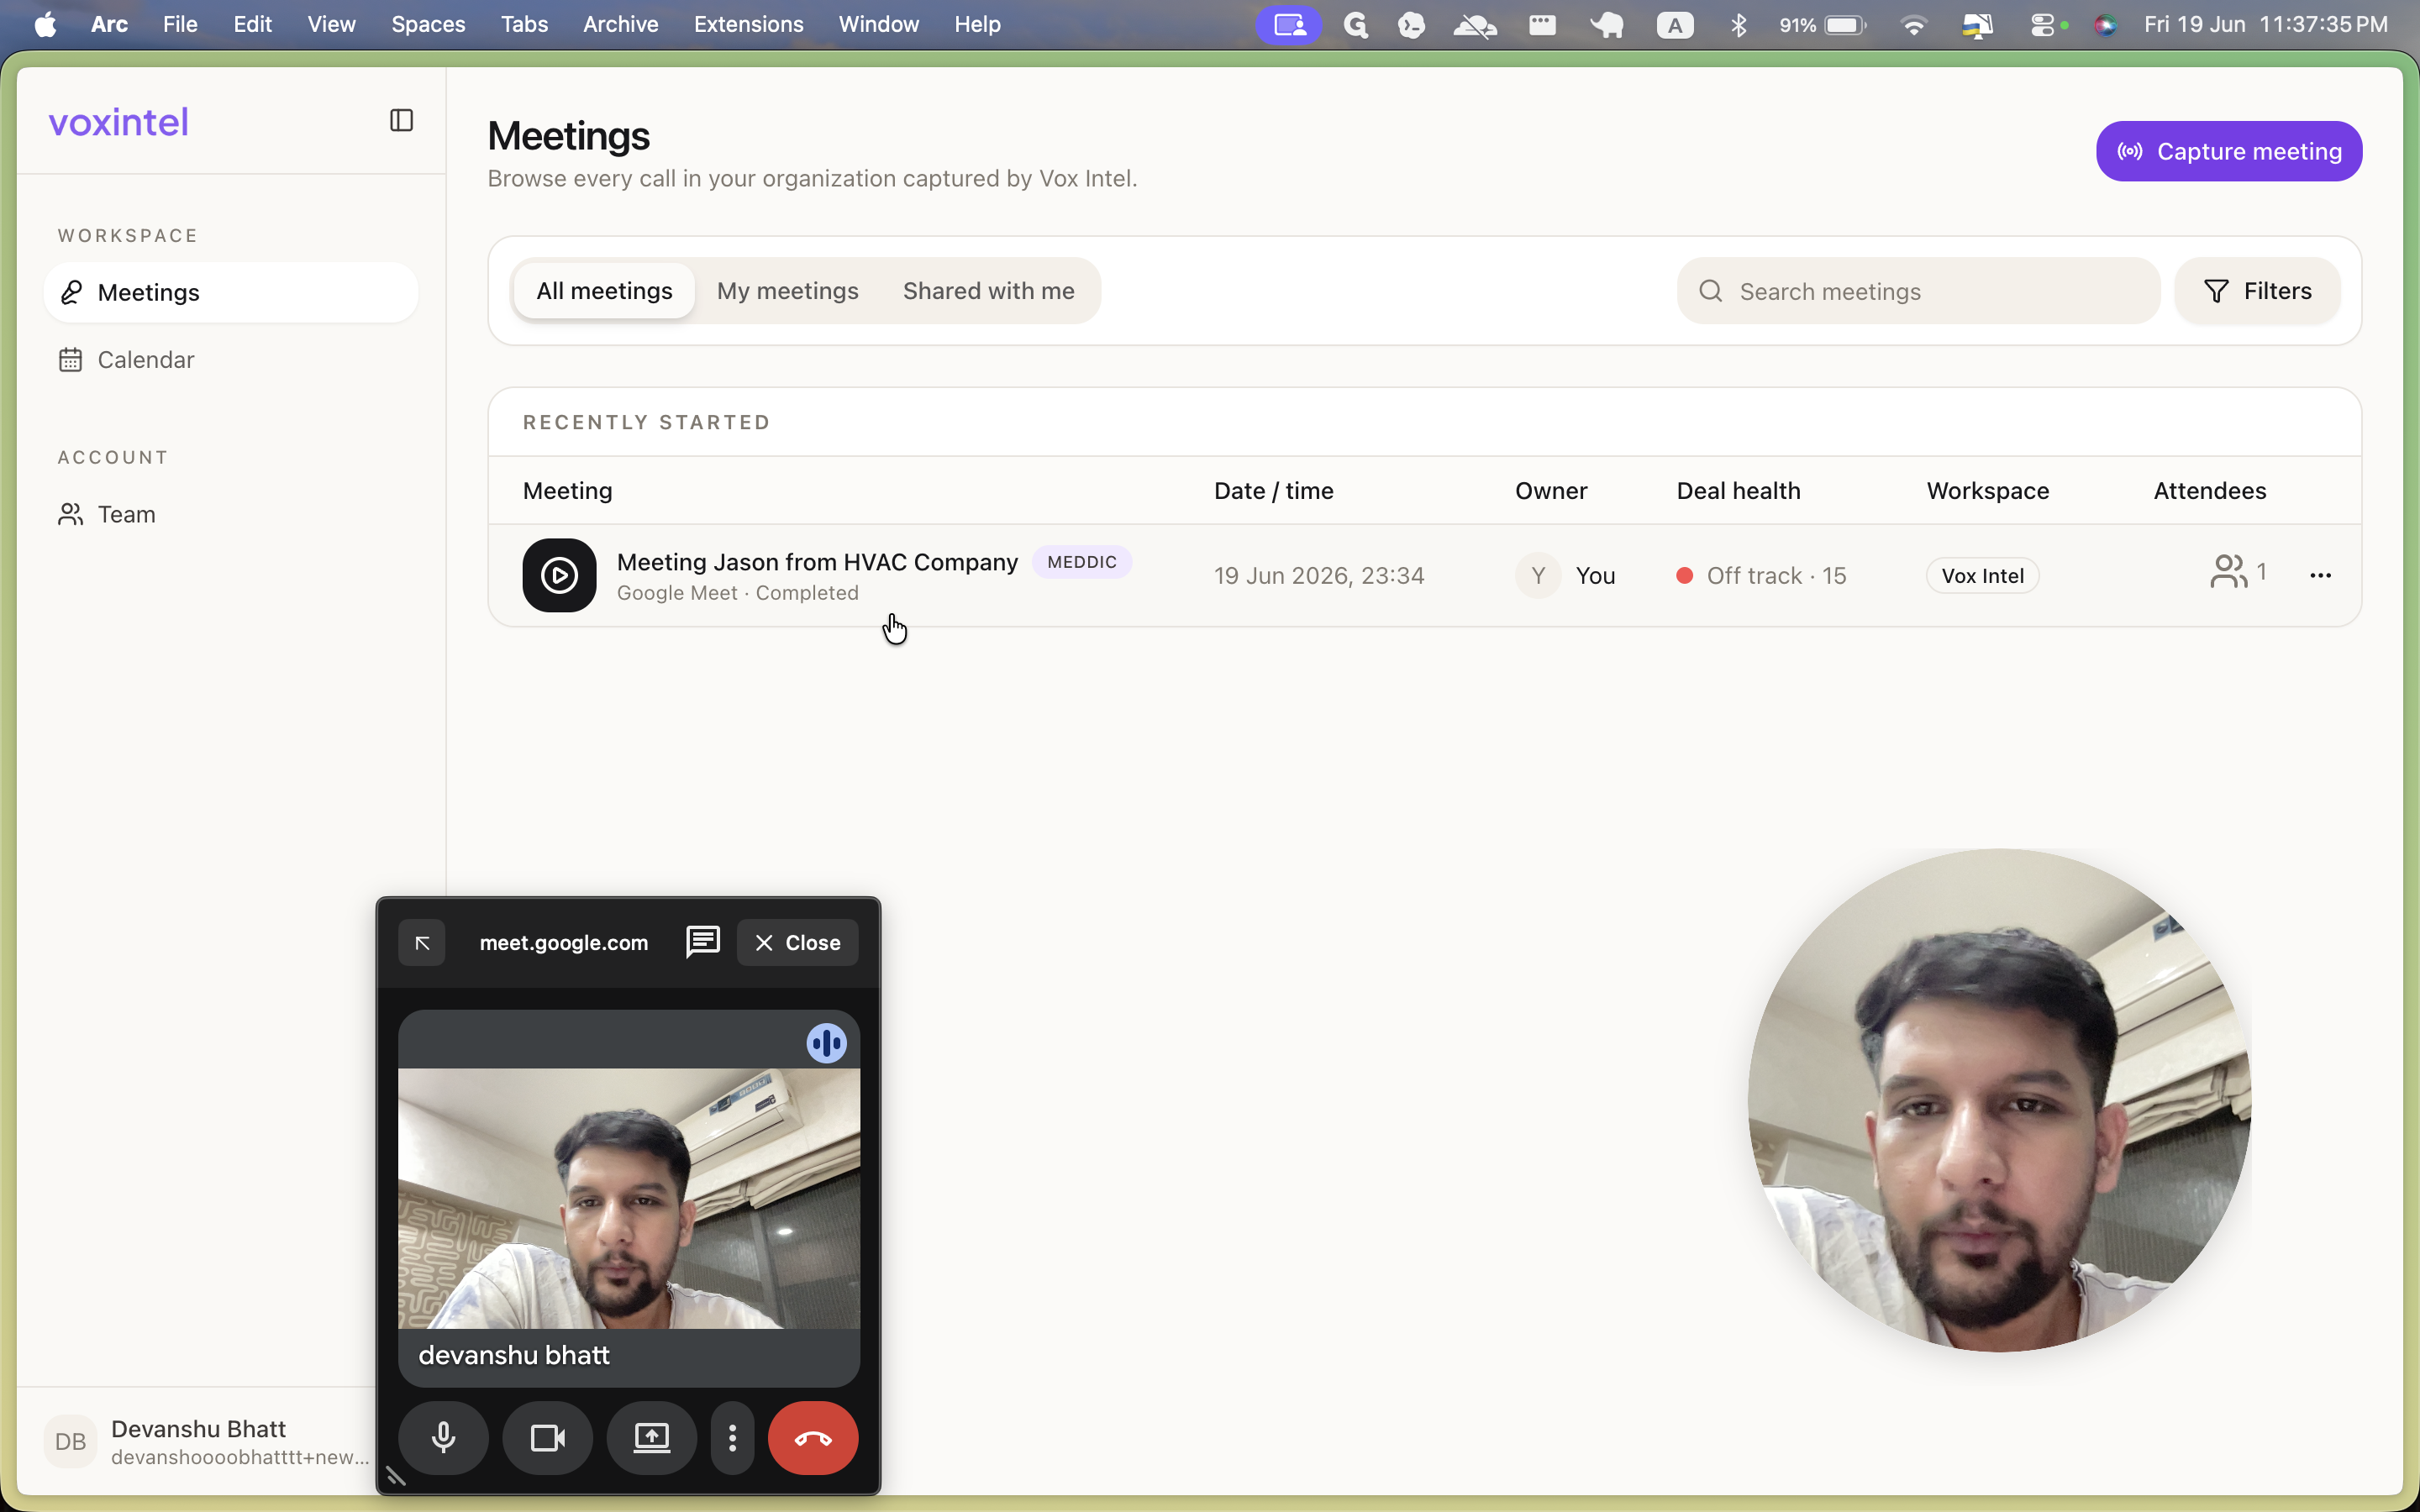Open the Apple menu
2420x1512 pixels.
pos(45,24)
